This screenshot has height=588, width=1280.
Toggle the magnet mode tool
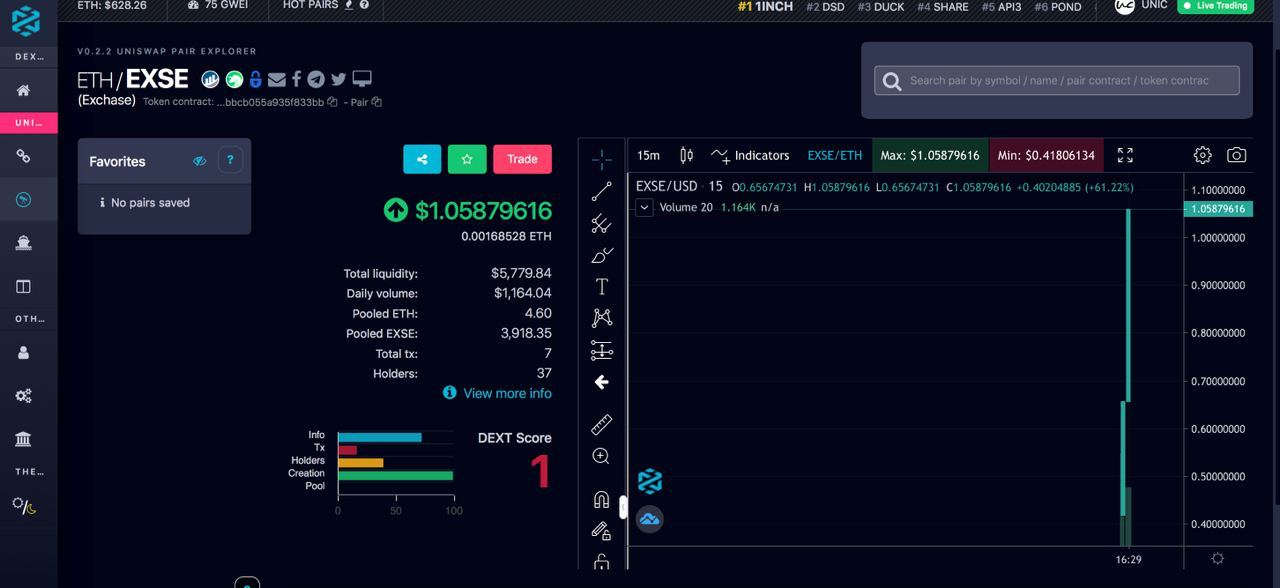click(601, 499)
